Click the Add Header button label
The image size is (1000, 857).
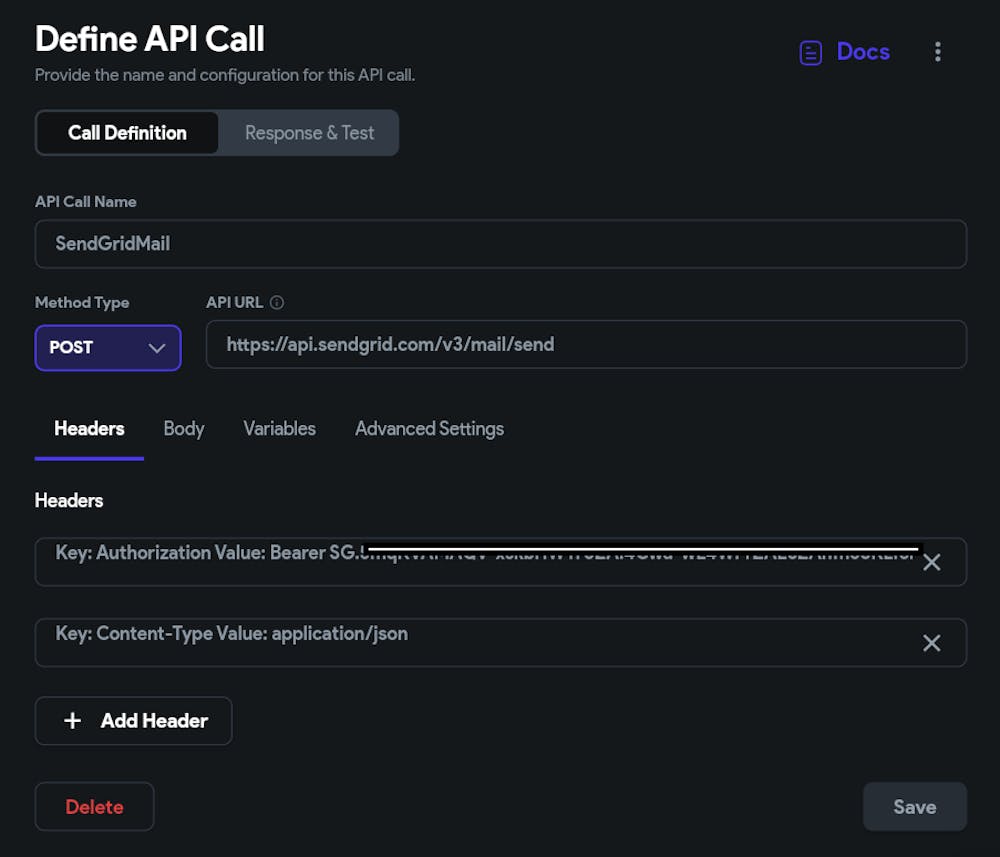(154, 721)
